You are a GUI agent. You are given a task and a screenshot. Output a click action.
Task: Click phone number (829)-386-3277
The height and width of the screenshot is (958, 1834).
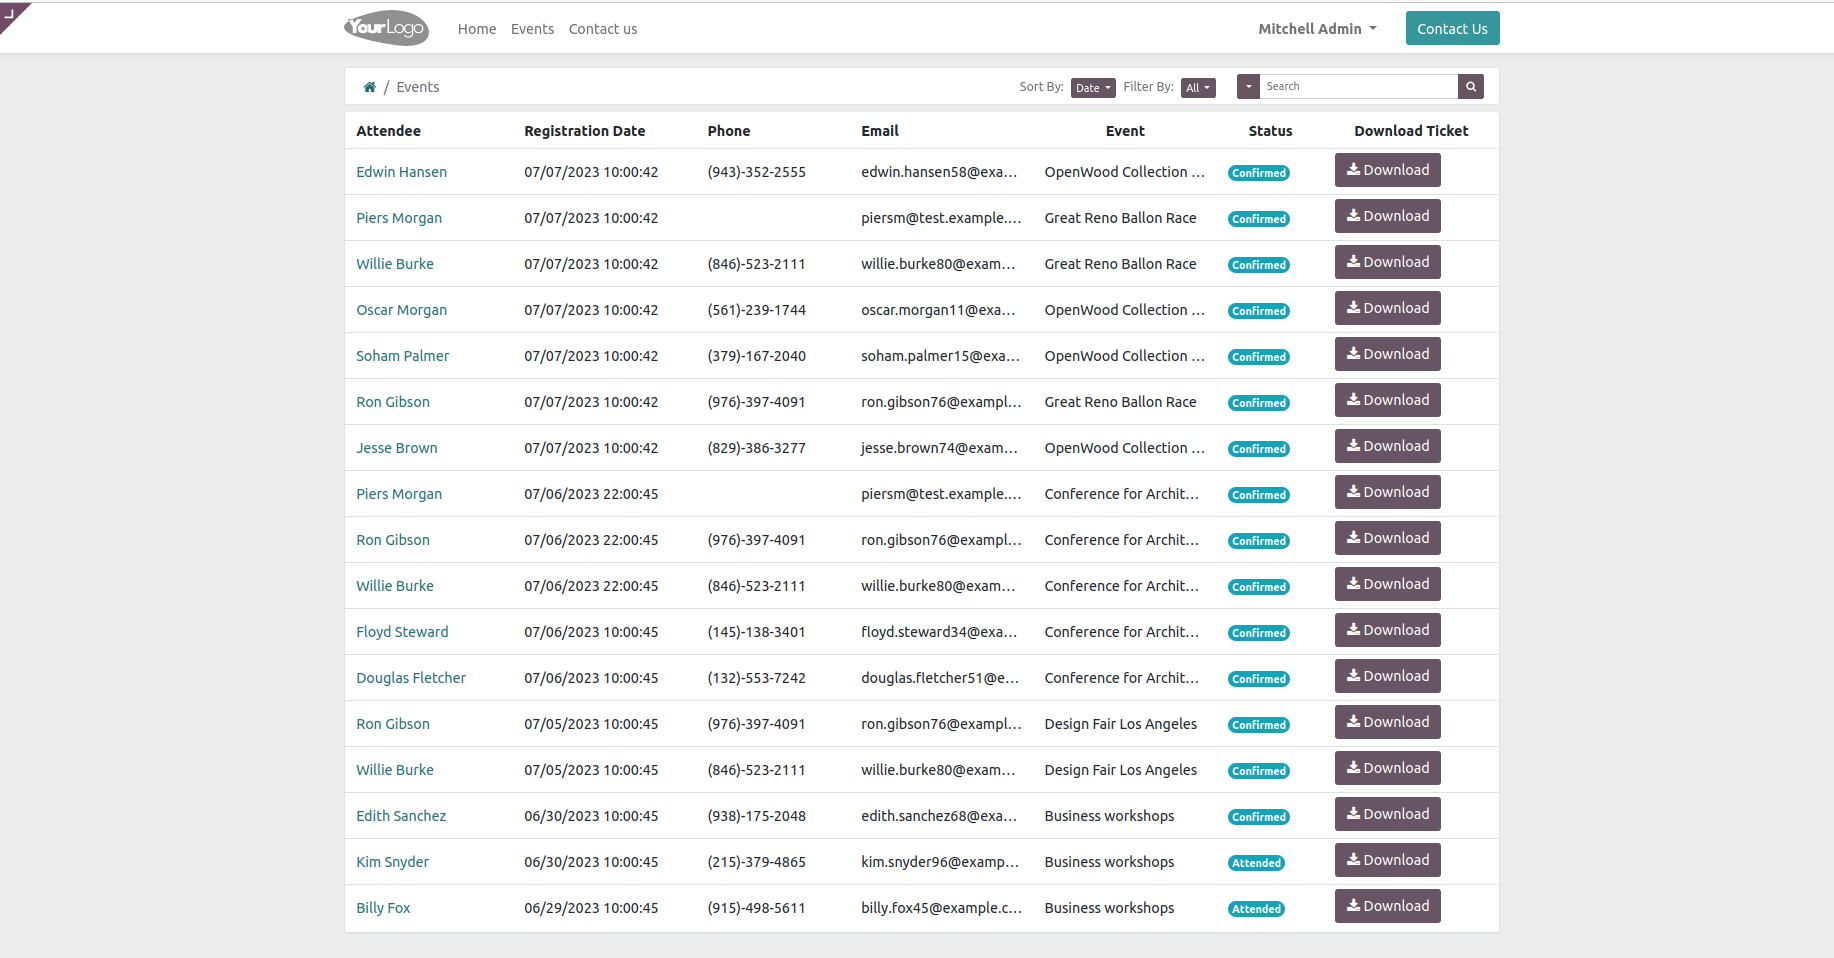click(756, 448)
